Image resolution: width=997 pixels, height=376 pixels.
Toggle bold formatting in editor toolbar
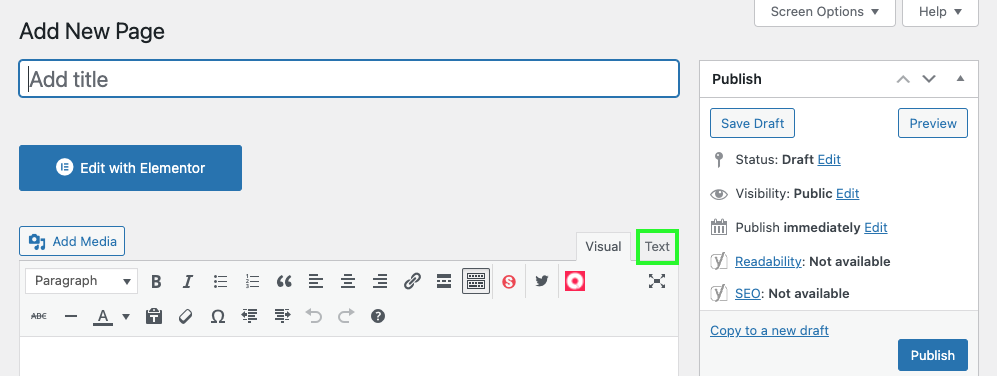tap(156, 281)
